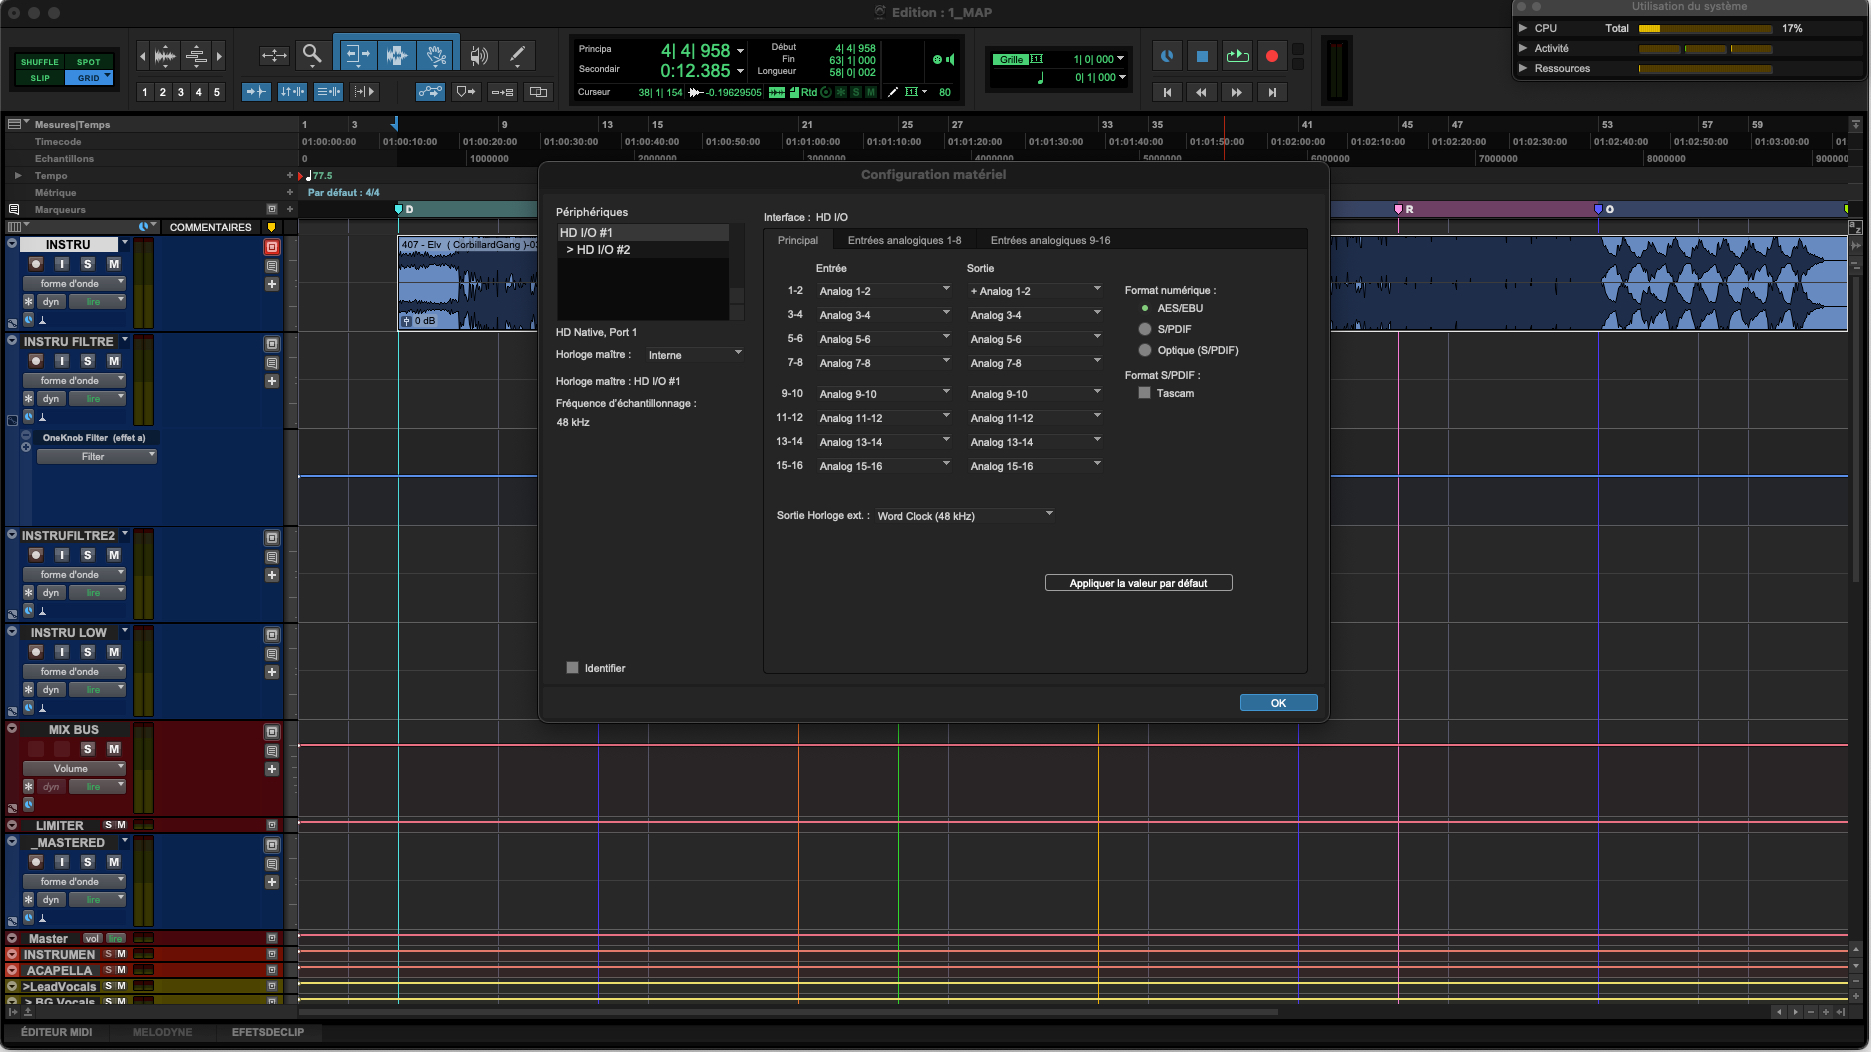Solo the MIX BUS track

[x=88, y=749]
